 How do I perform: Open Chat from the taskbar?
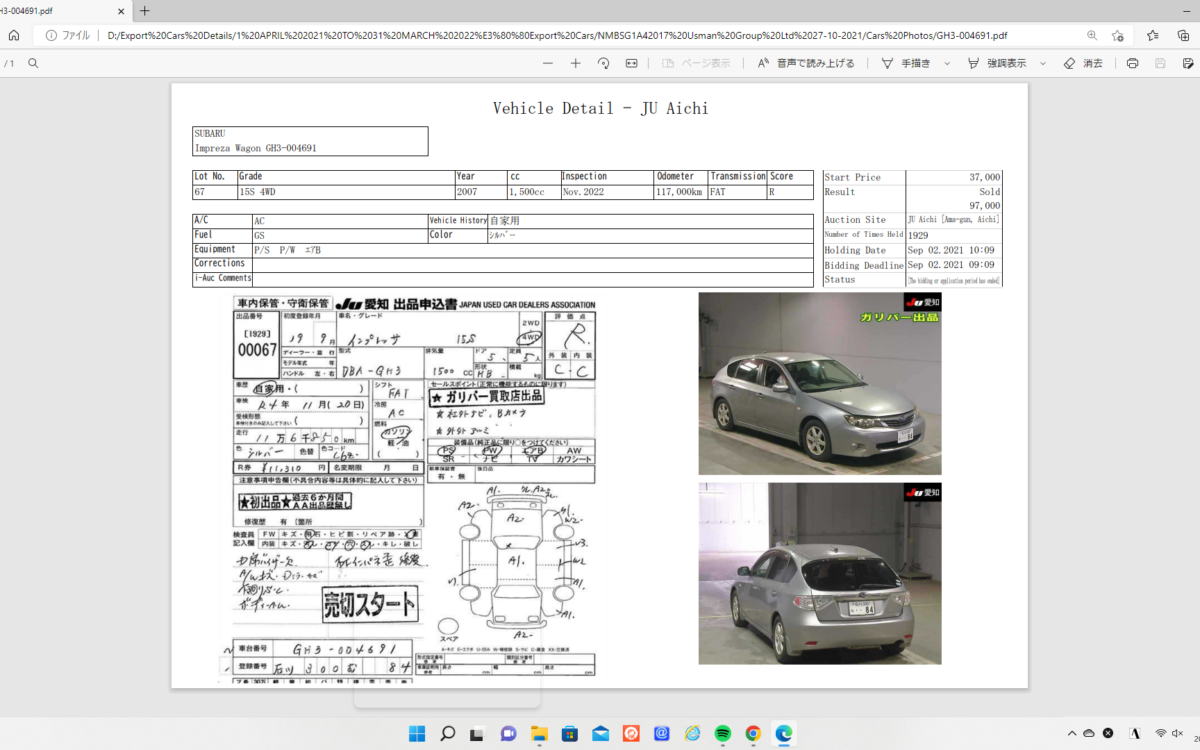click(509, 733)
